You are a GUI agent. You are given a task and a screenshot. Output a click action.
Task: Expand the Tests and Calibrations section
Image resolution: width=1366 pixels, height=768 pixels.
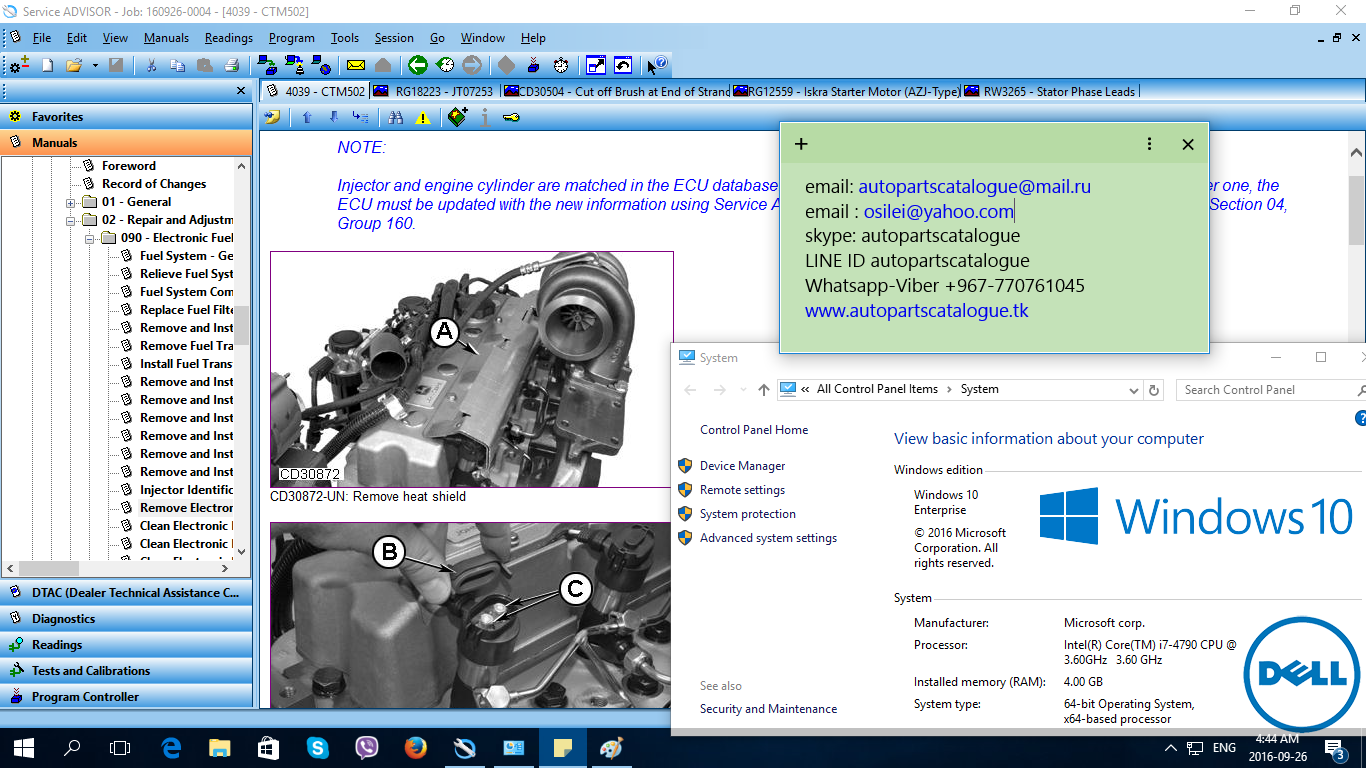[x=126, y=671]
